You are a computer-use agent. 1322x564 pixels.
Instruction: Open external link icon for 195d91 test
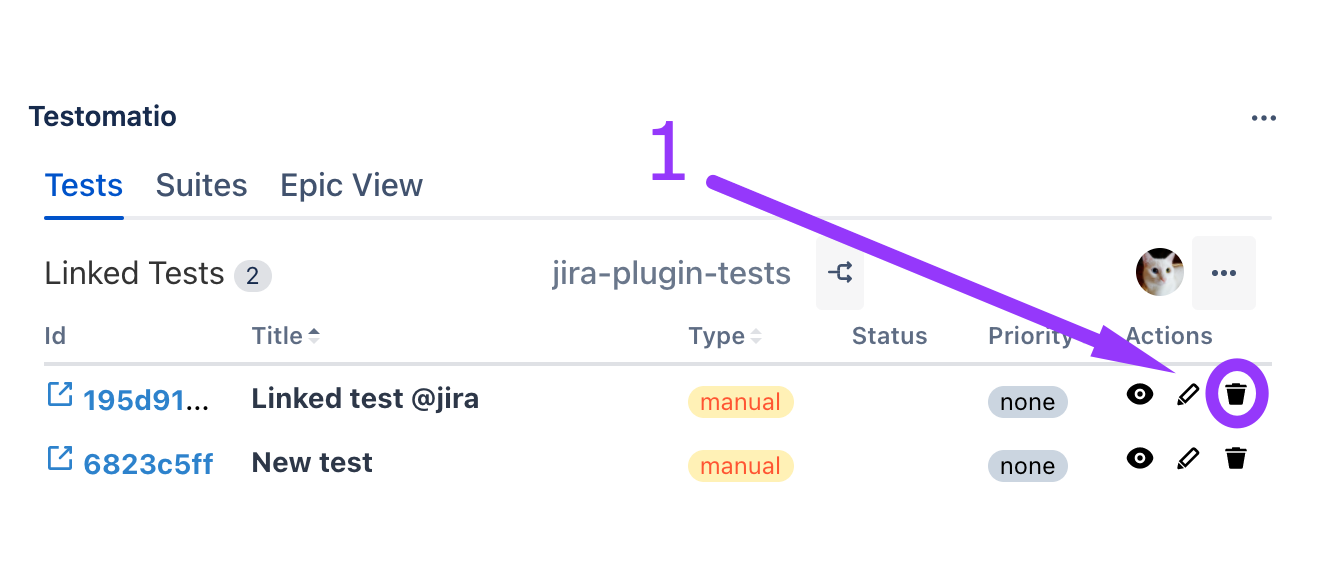coord(60,395)
